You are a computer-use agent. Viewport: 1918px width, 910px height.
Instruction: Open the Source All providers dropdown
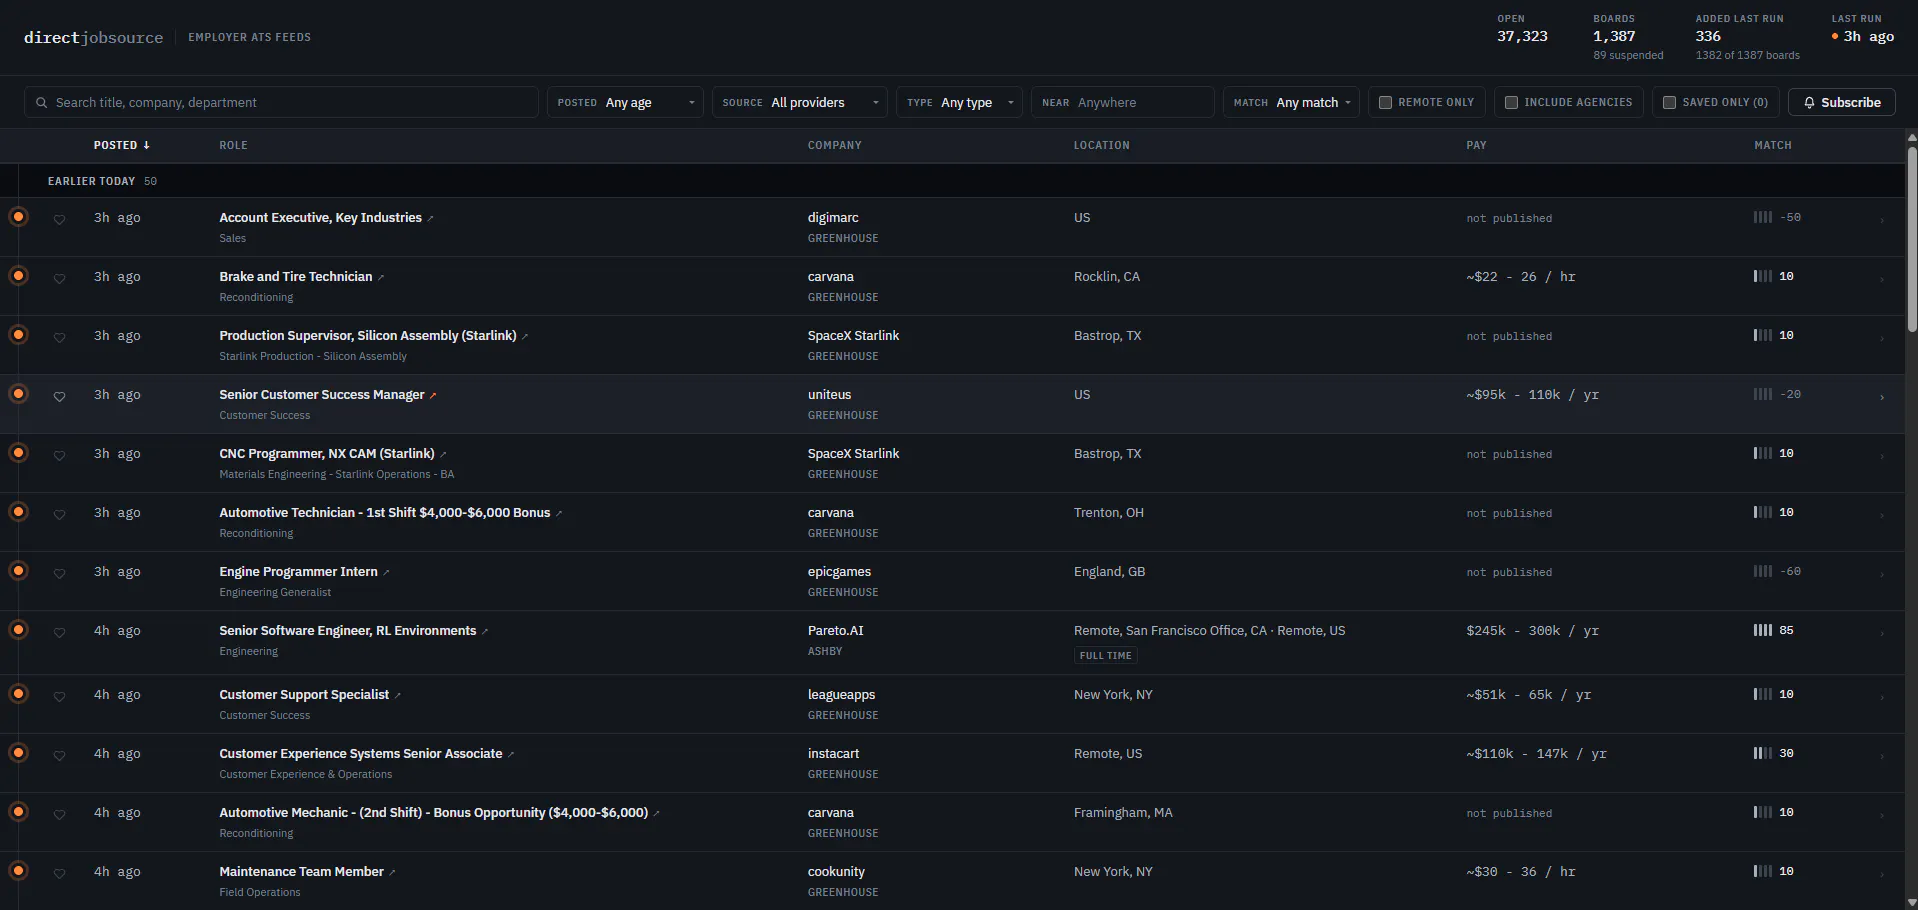799,102
